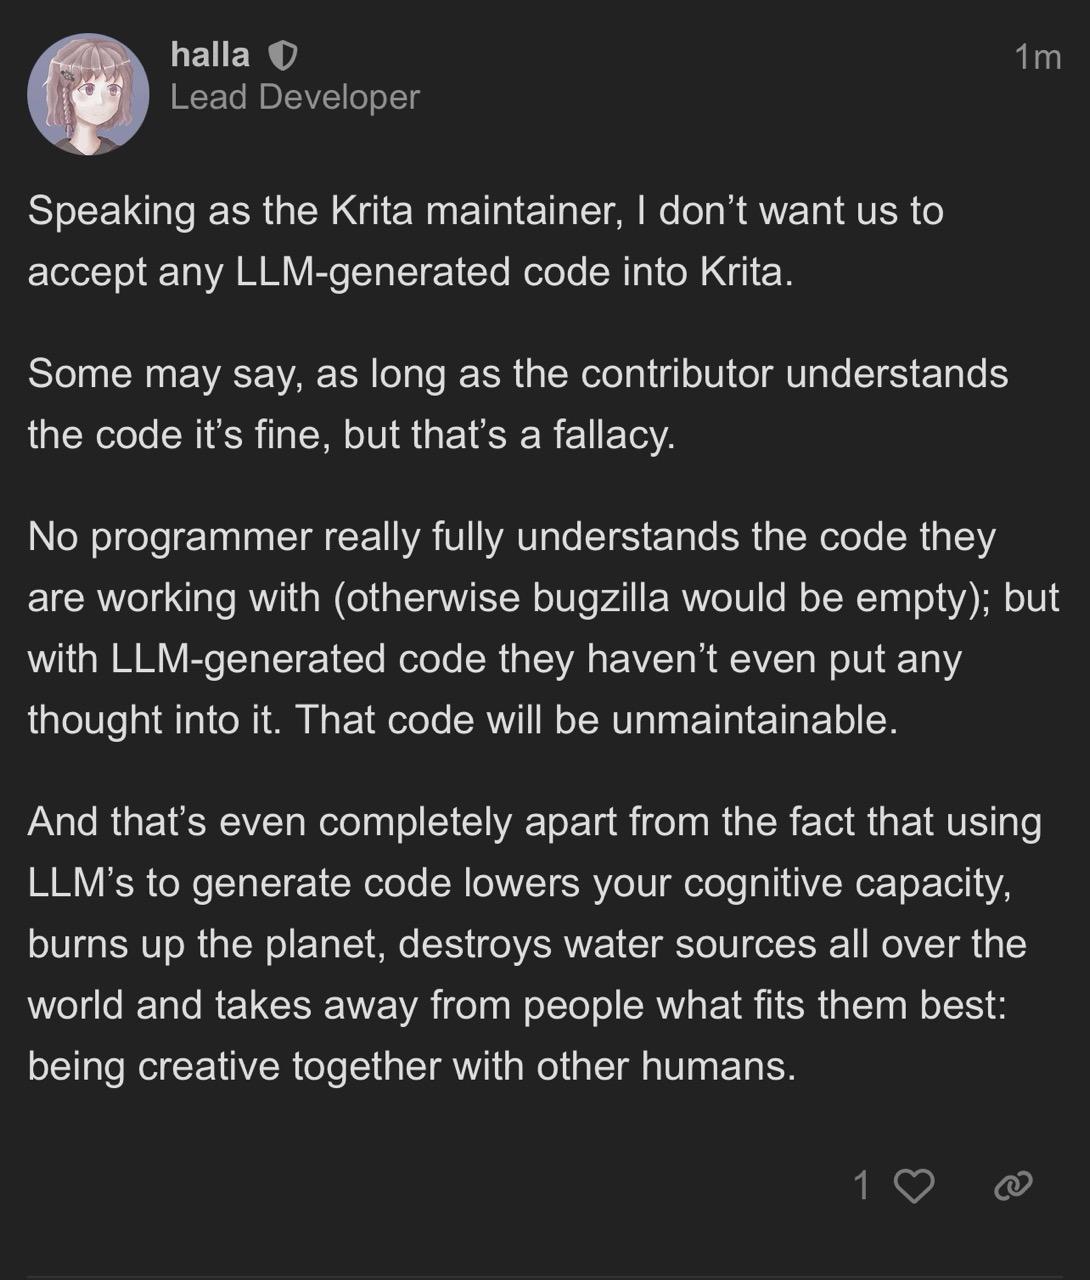Open the halla username link

click(x=210, y=54)
